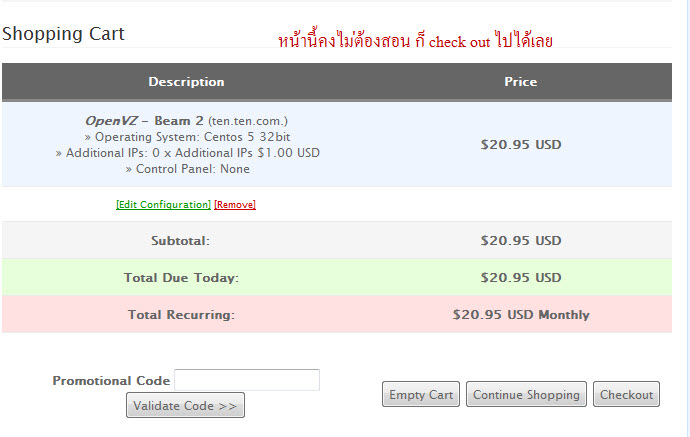
Task: Click the Description column header
Action: click(186, 82)
